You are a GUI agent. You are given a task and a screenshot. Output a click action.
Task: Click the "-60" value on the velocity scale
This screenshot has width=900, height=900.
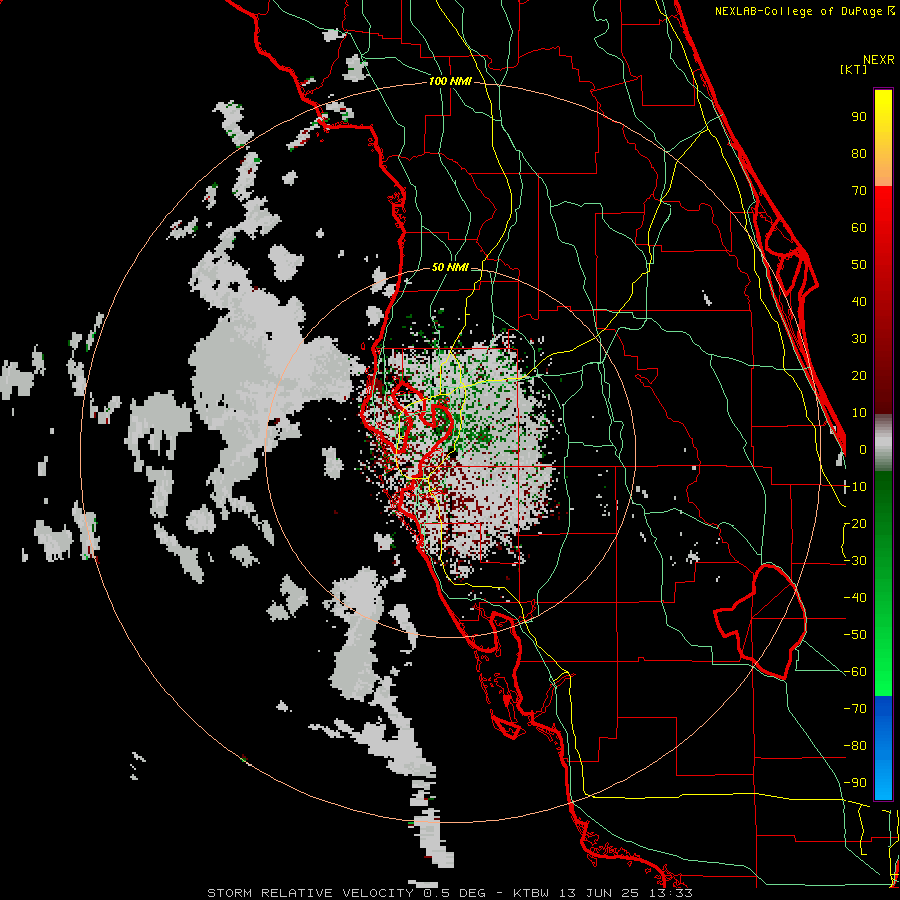tap(855, 672)
